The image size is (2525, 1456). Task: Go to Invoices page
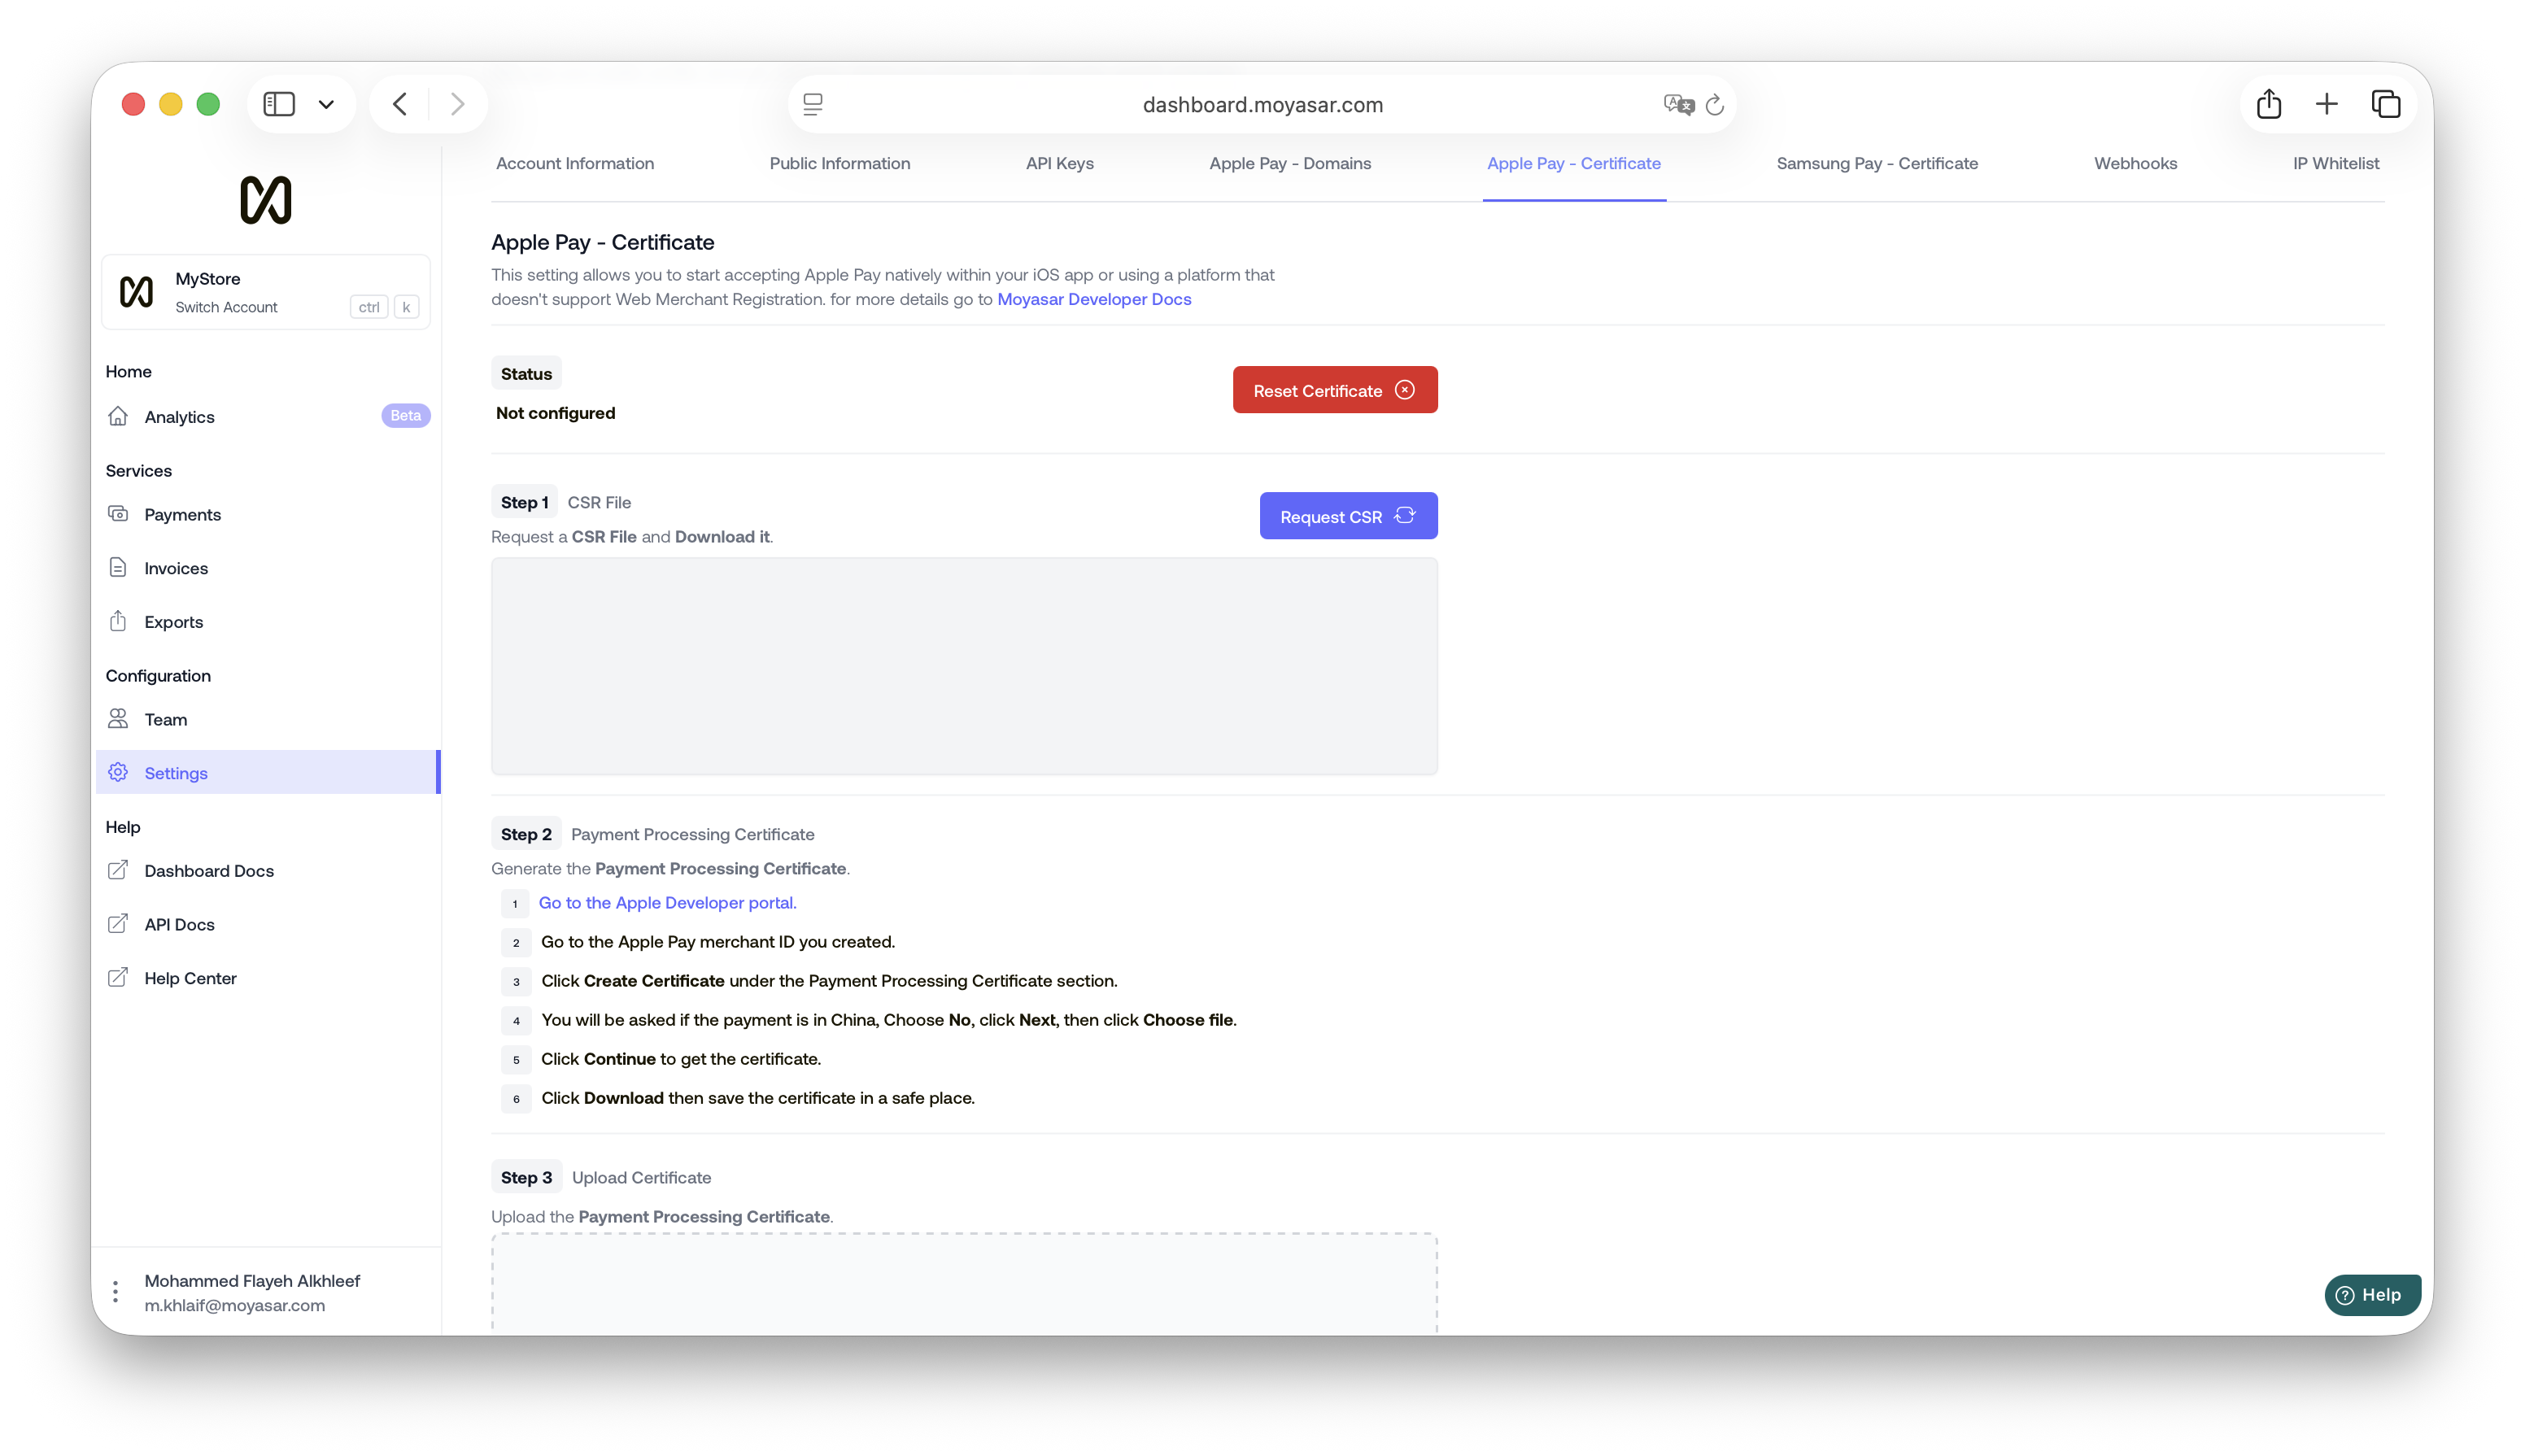[x=176, y=568]
